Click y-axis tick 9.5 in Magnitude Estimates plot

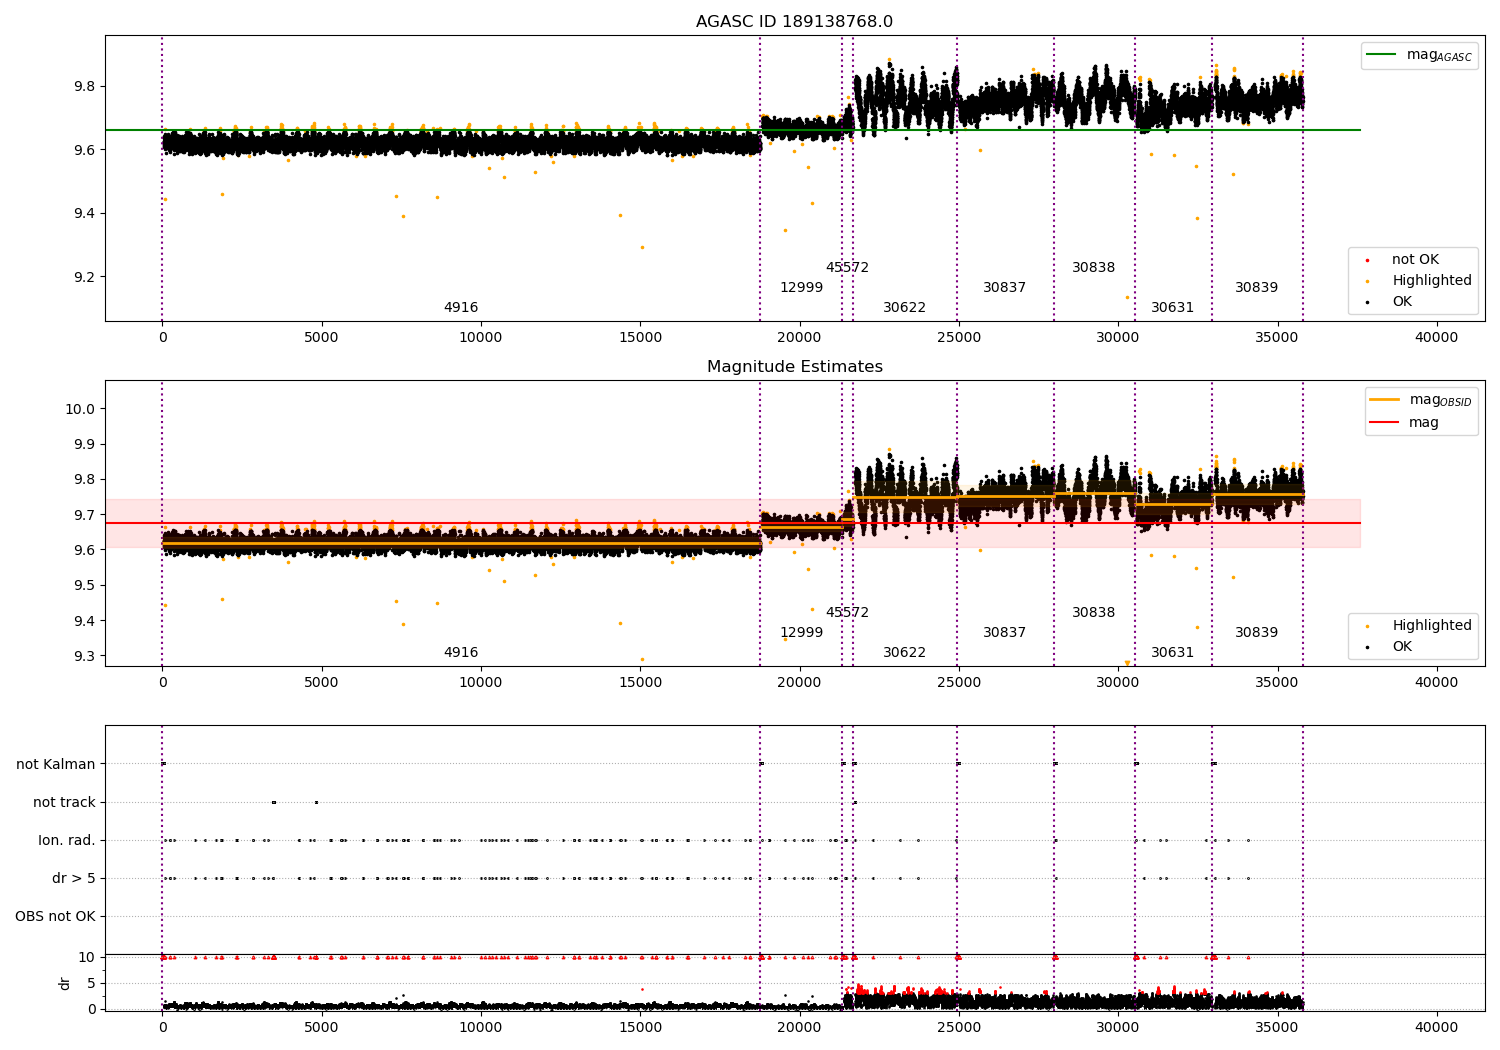click(x=85, y=586)
